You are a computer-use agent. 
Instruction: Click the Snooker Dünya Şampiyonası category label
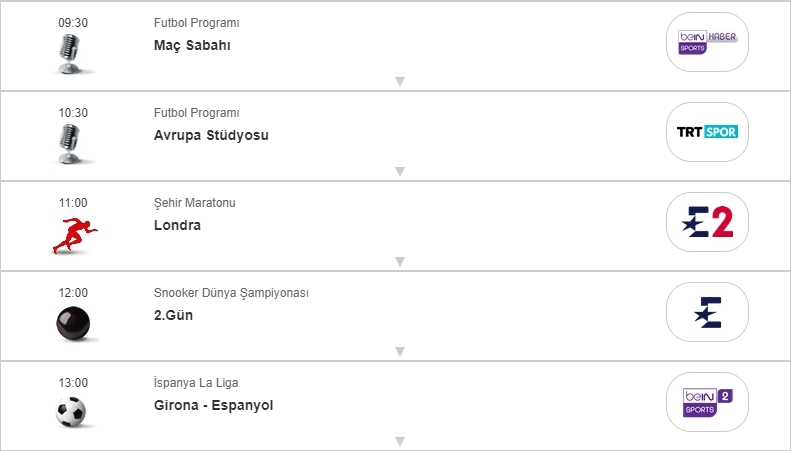click(231, 293)
